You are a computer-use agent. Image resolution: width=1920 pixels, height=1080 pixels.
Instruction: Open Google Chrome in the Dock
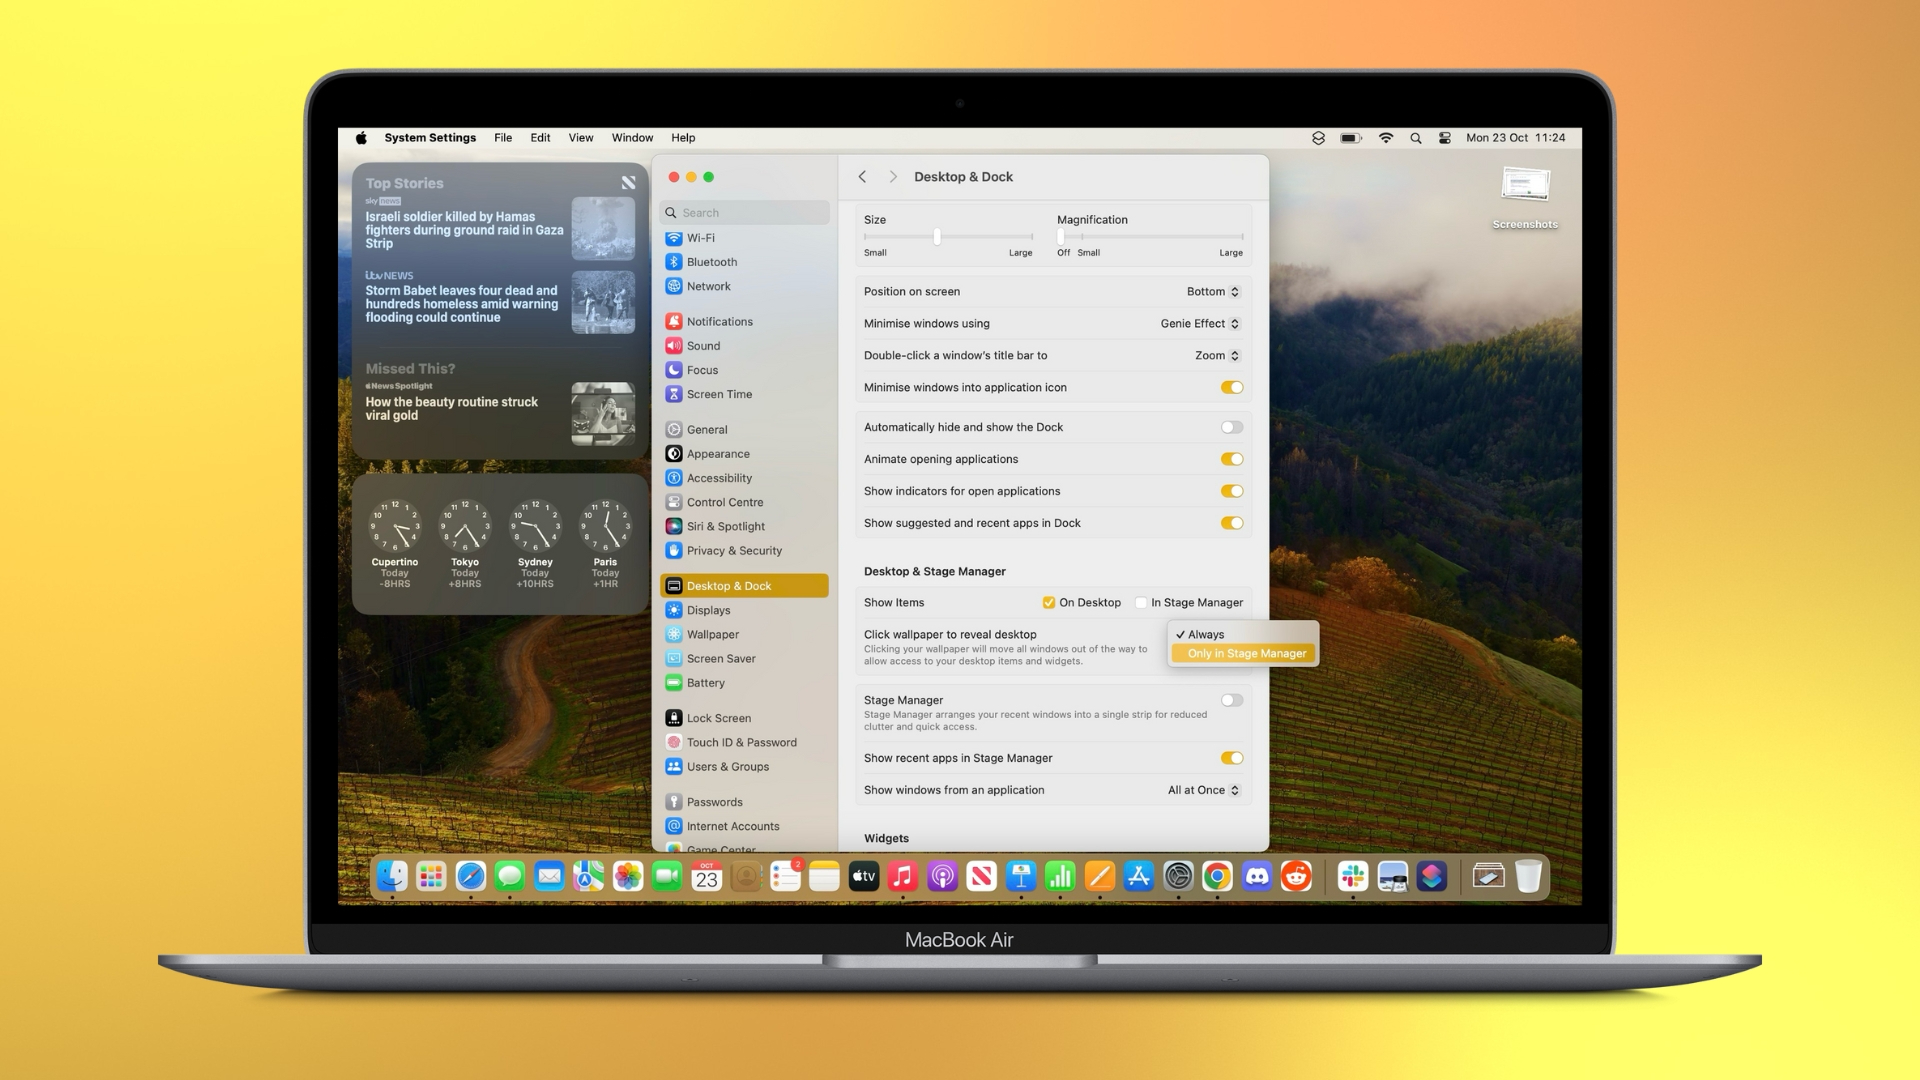click(x=1217, y=877)
